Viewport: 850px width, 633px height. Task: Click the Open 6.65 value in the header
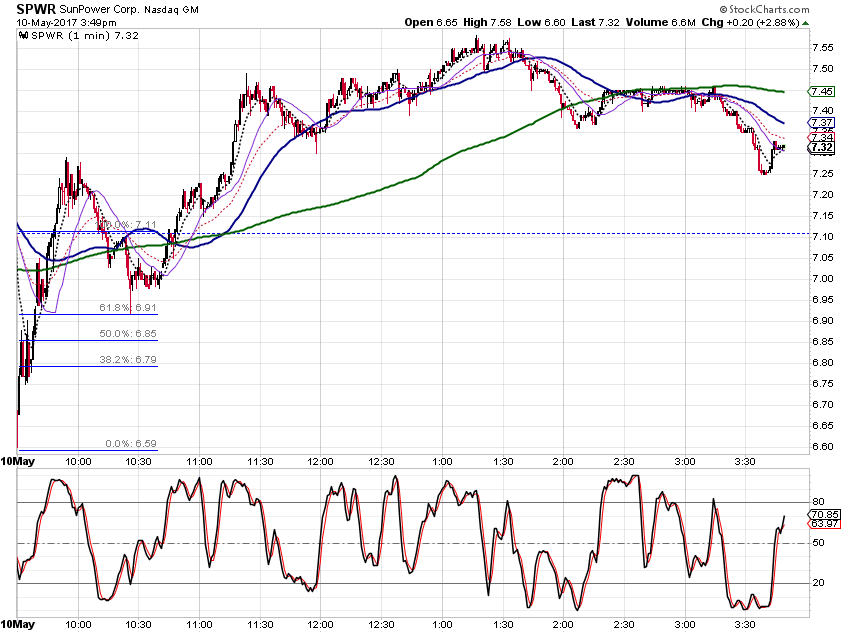pyautogui.click(x=431, y=22)
